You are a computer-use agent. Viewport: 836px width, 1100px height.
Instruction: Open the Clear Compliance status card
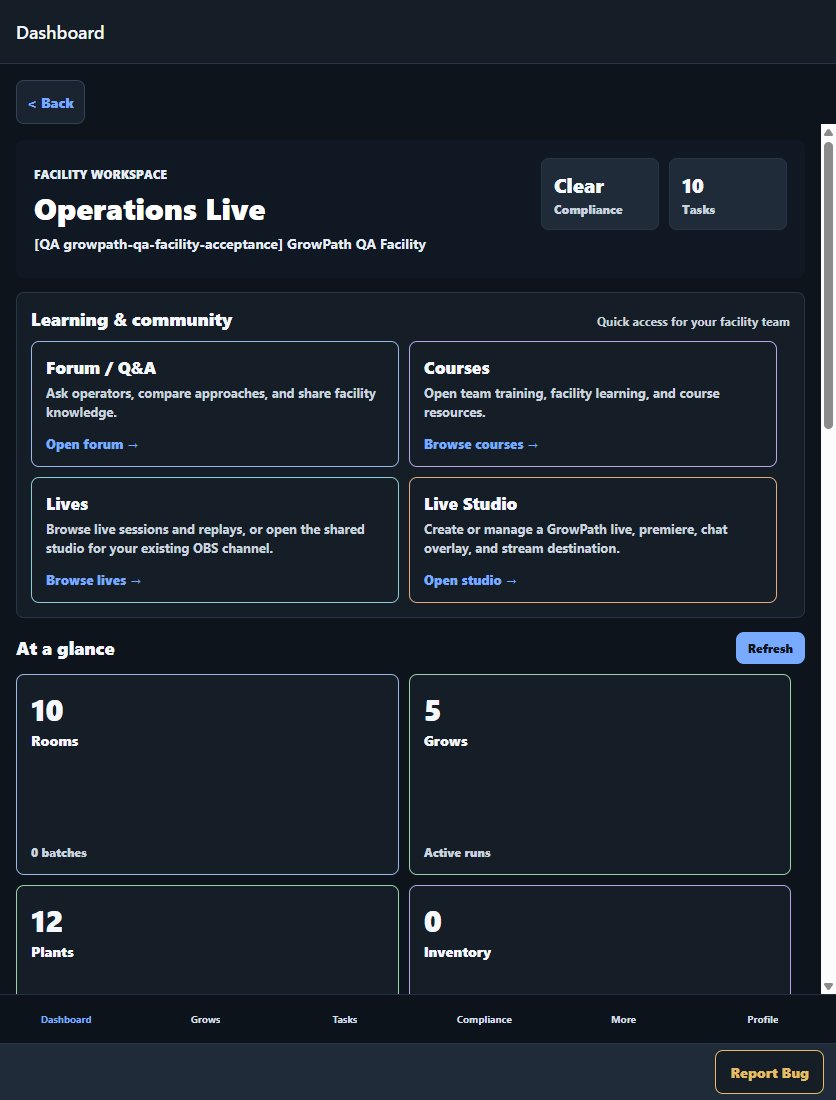(600, 194)
